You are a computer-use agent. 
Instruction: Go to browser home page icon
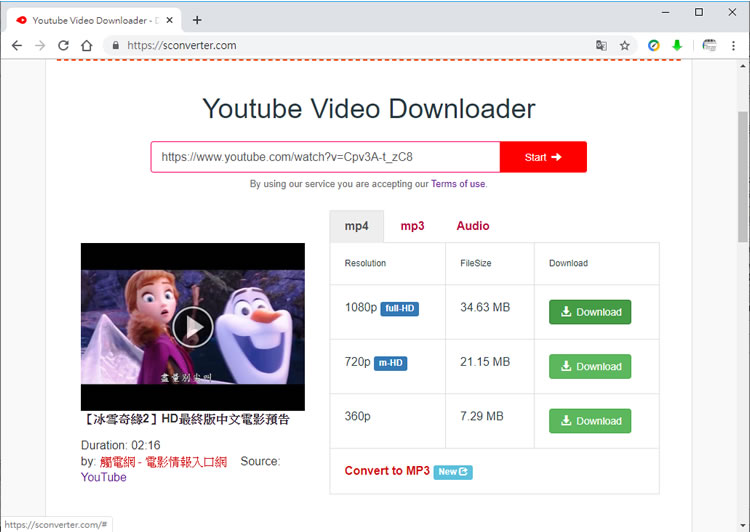click(87, 45)
